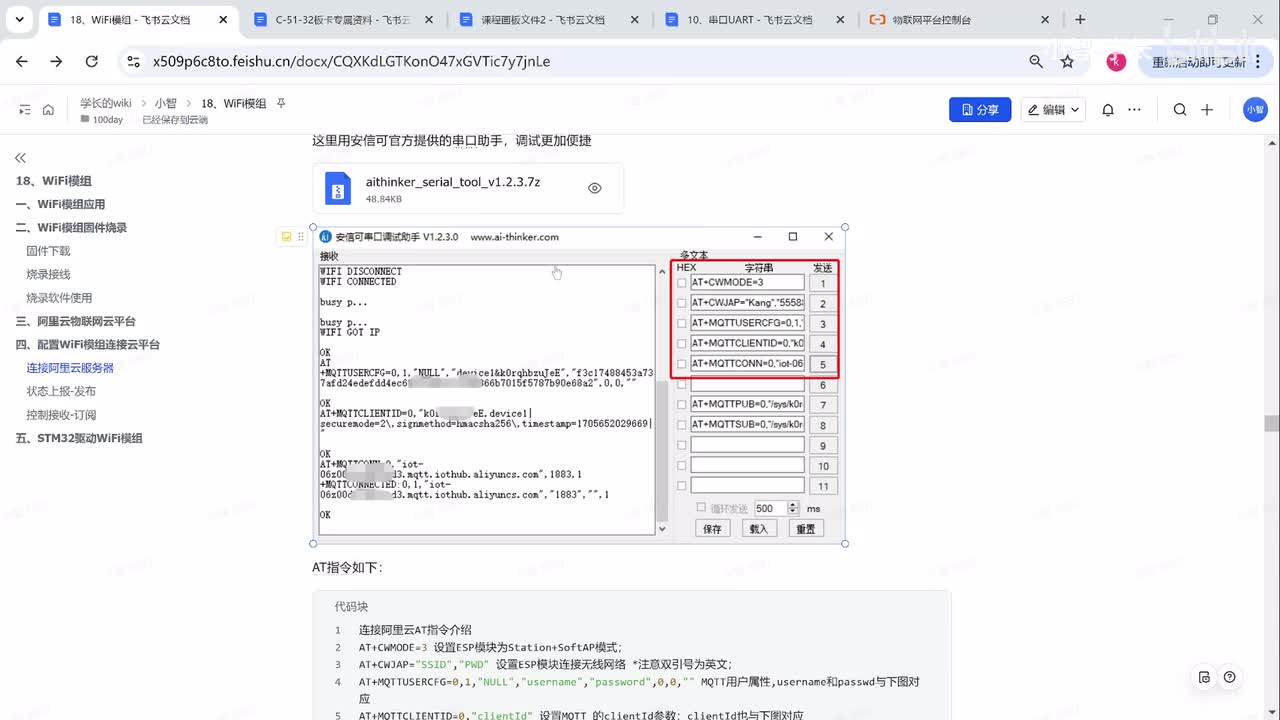
Task: Click the help question-mark icon
Action: click(1229, 677)
